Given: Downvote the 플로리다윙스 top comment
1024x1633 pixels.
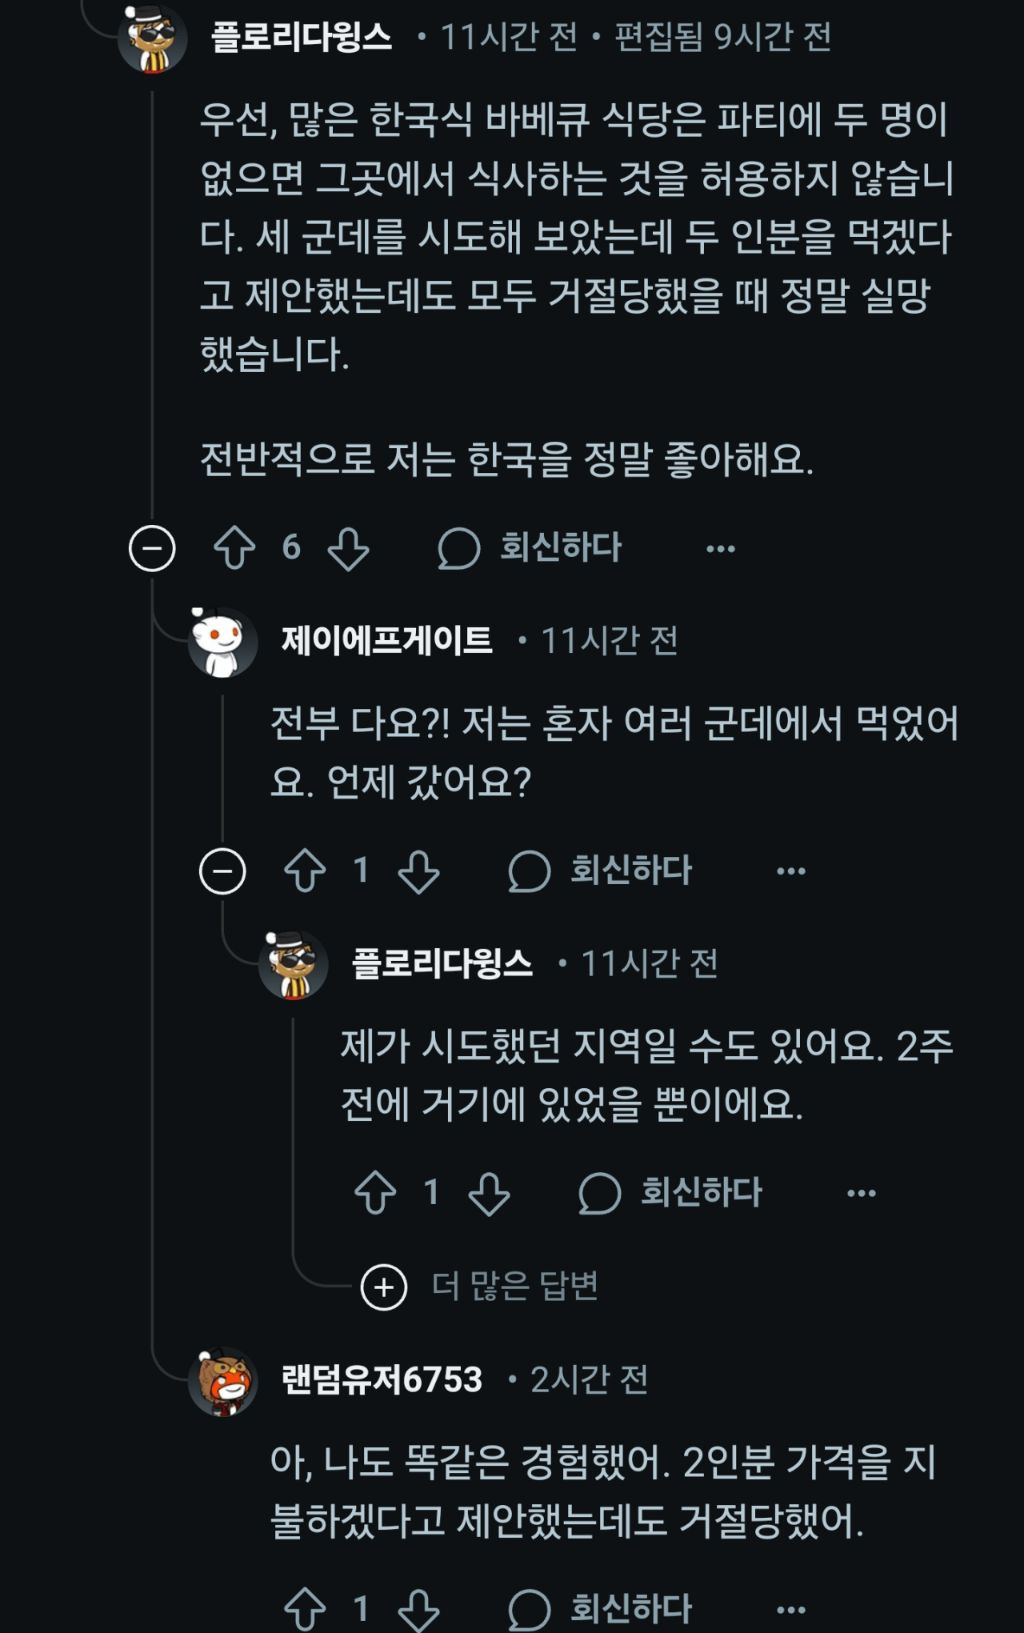Looking at the screenshot, I should (347, 548).
